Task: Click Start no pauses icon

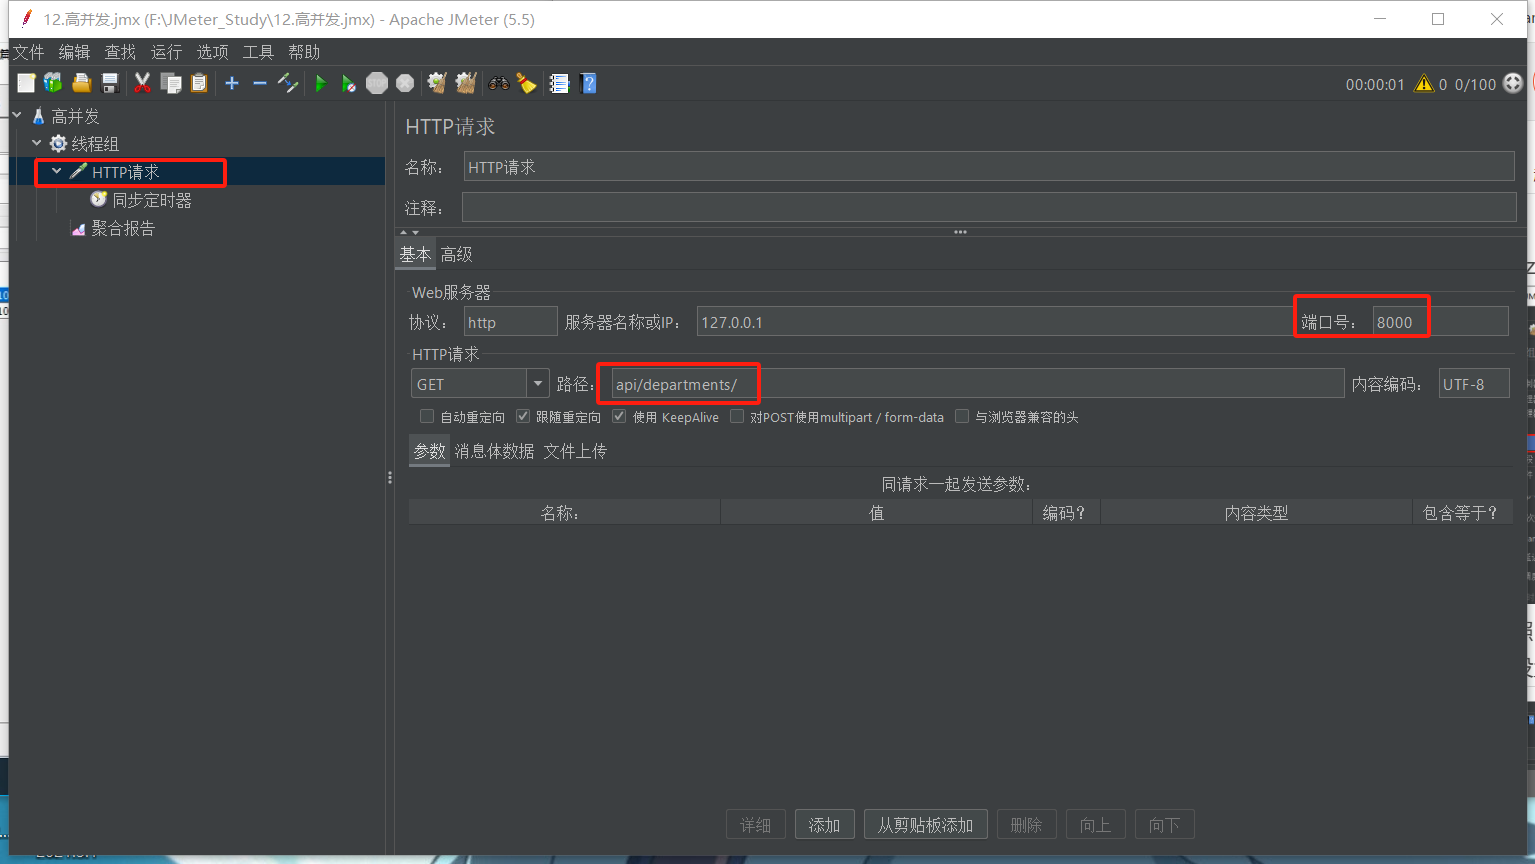Action: pyautogui.click(x=349, y=83)
